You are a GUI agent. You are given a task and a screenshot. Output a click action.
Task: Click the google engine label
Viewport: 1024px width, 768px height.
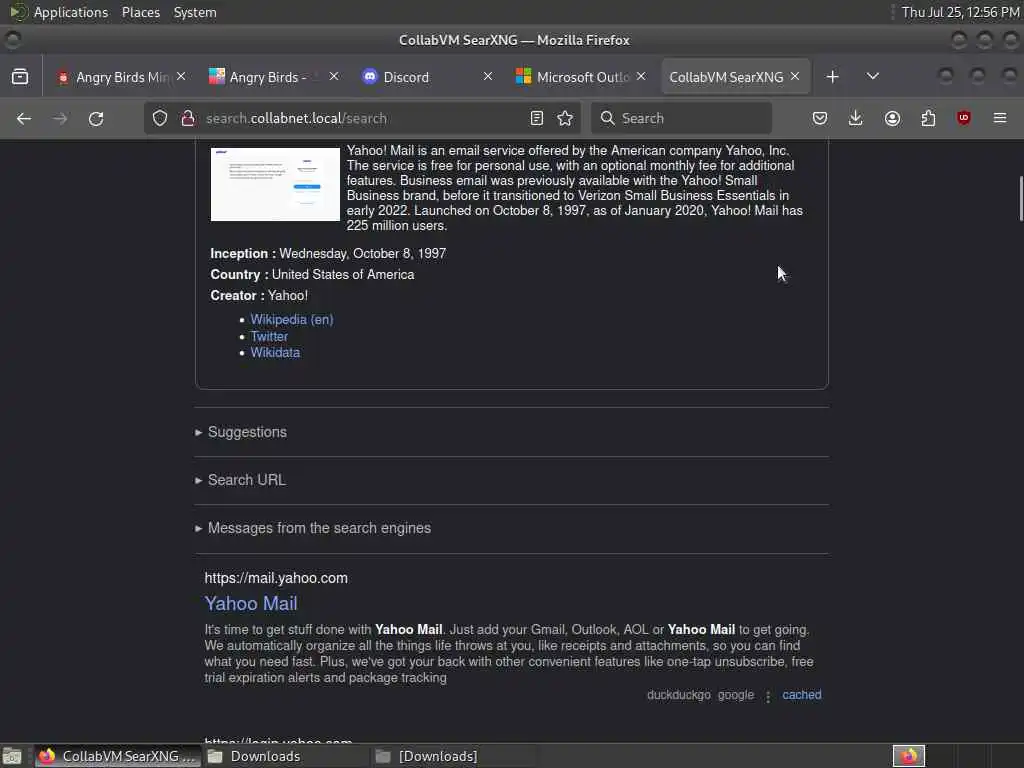pos(736,695)
